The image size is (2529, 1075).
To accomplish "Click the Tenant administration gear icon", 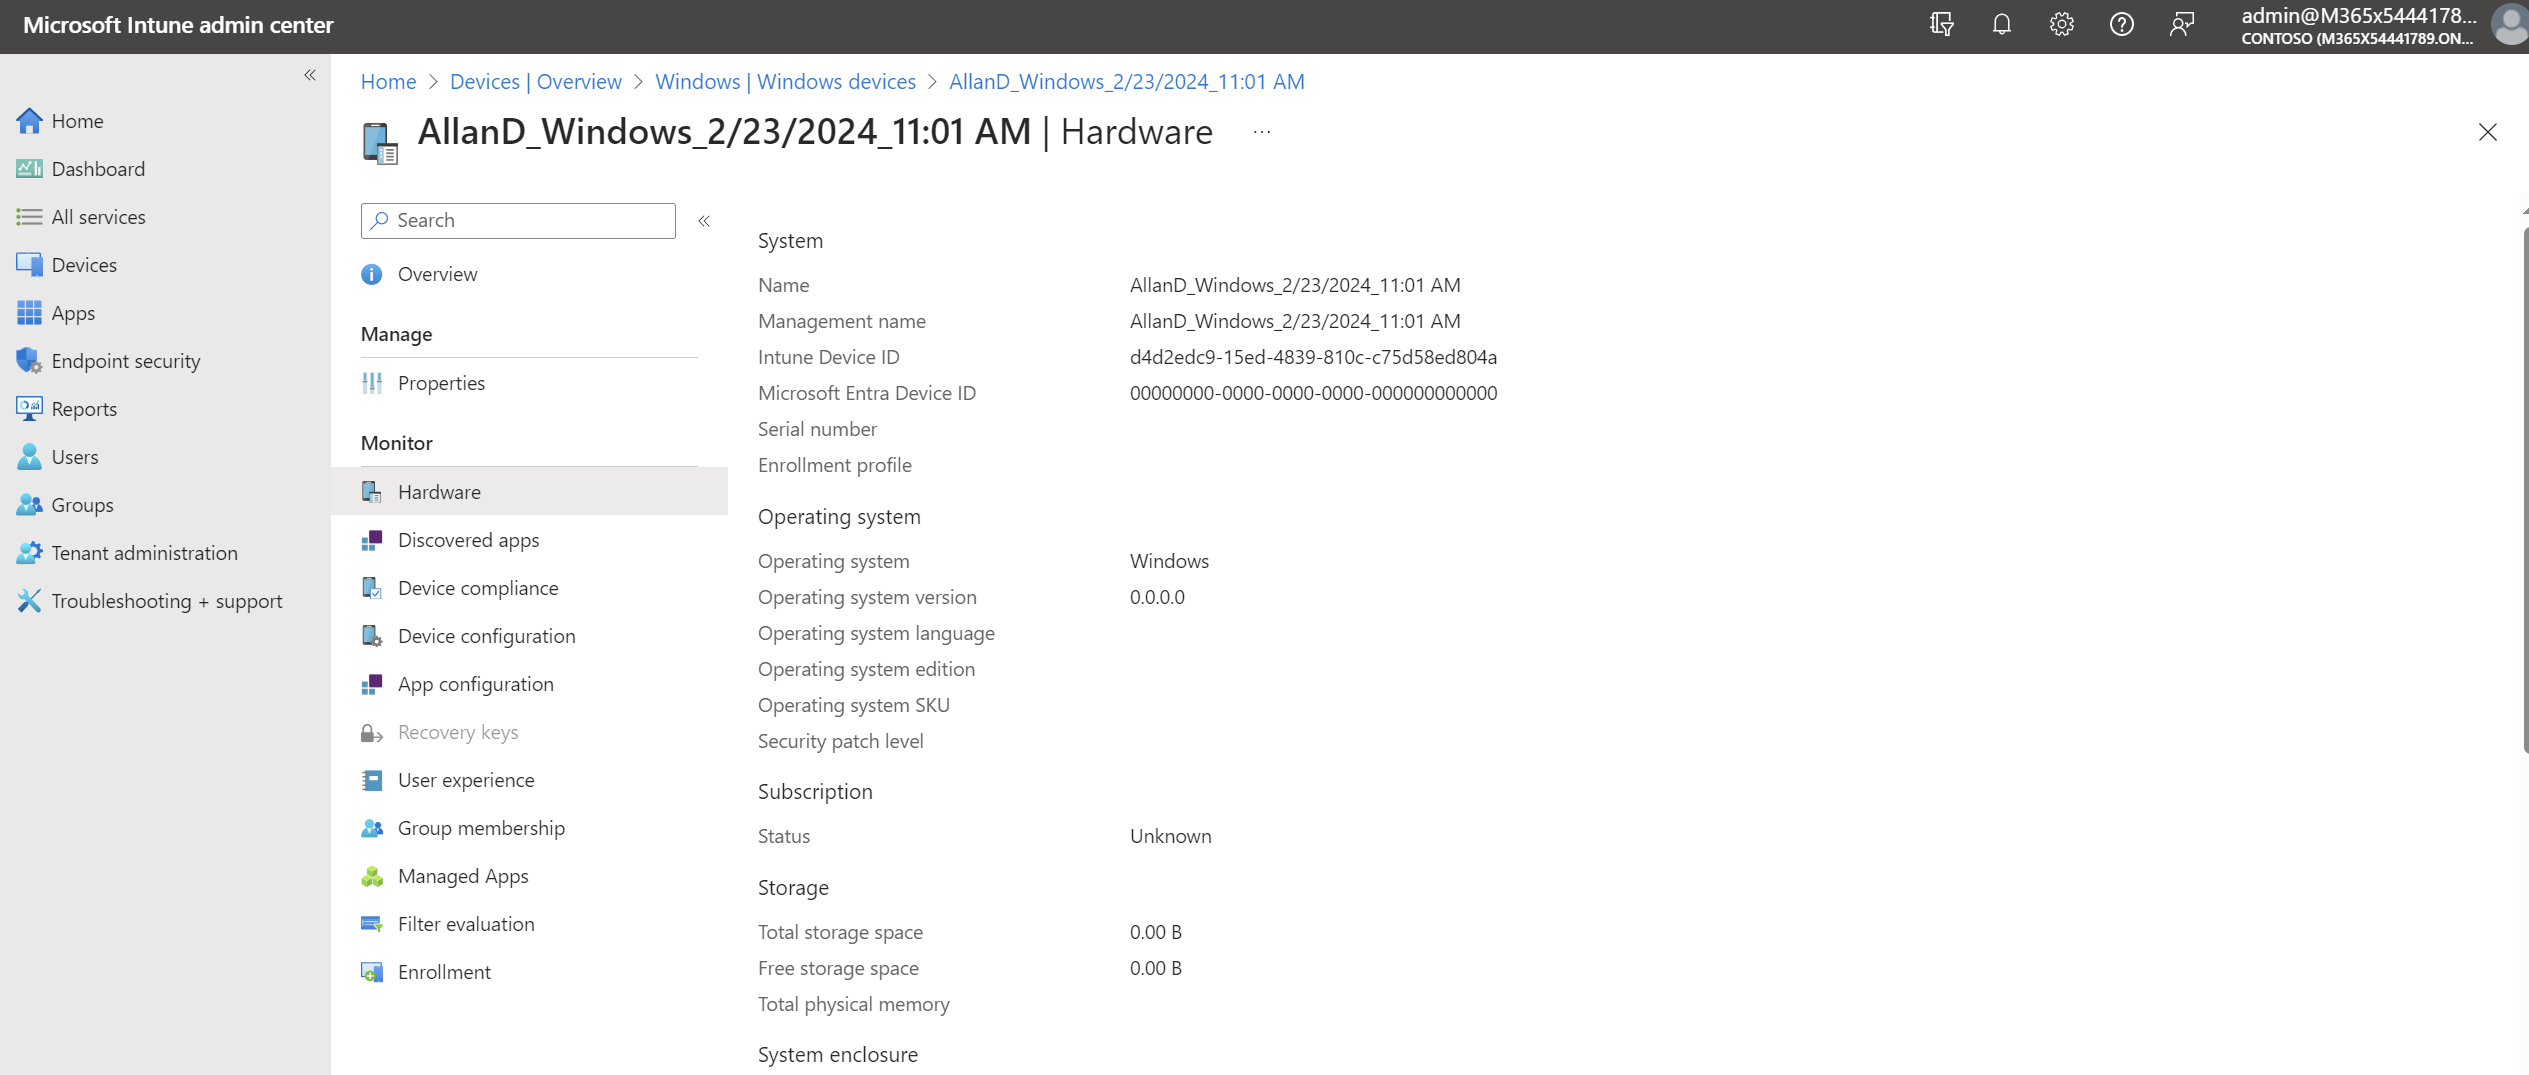I will point(29,553).
